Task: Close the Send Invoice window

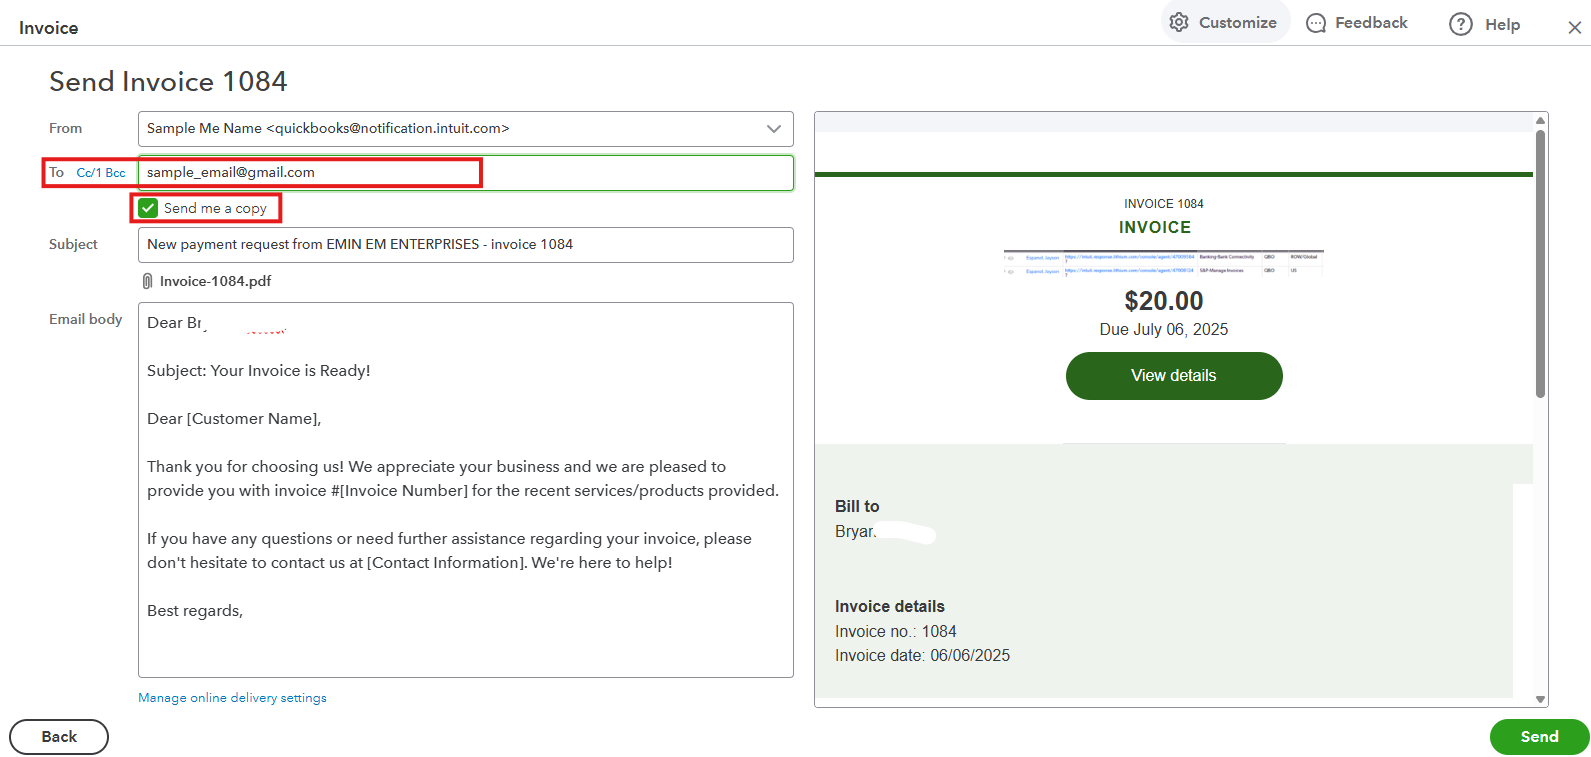Action: pyautogui.click(x=1574, y=28)
